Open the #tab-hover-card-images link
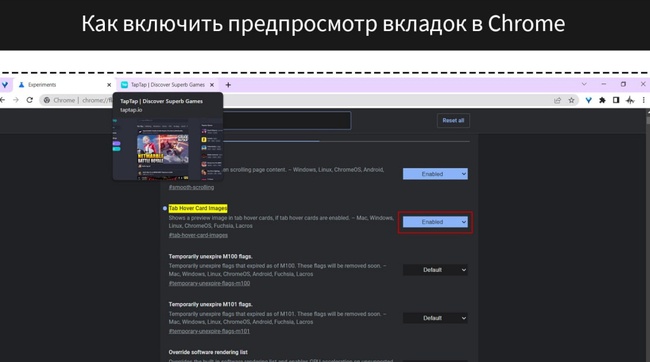Screen dimensions: 650x362 point(198,235)
